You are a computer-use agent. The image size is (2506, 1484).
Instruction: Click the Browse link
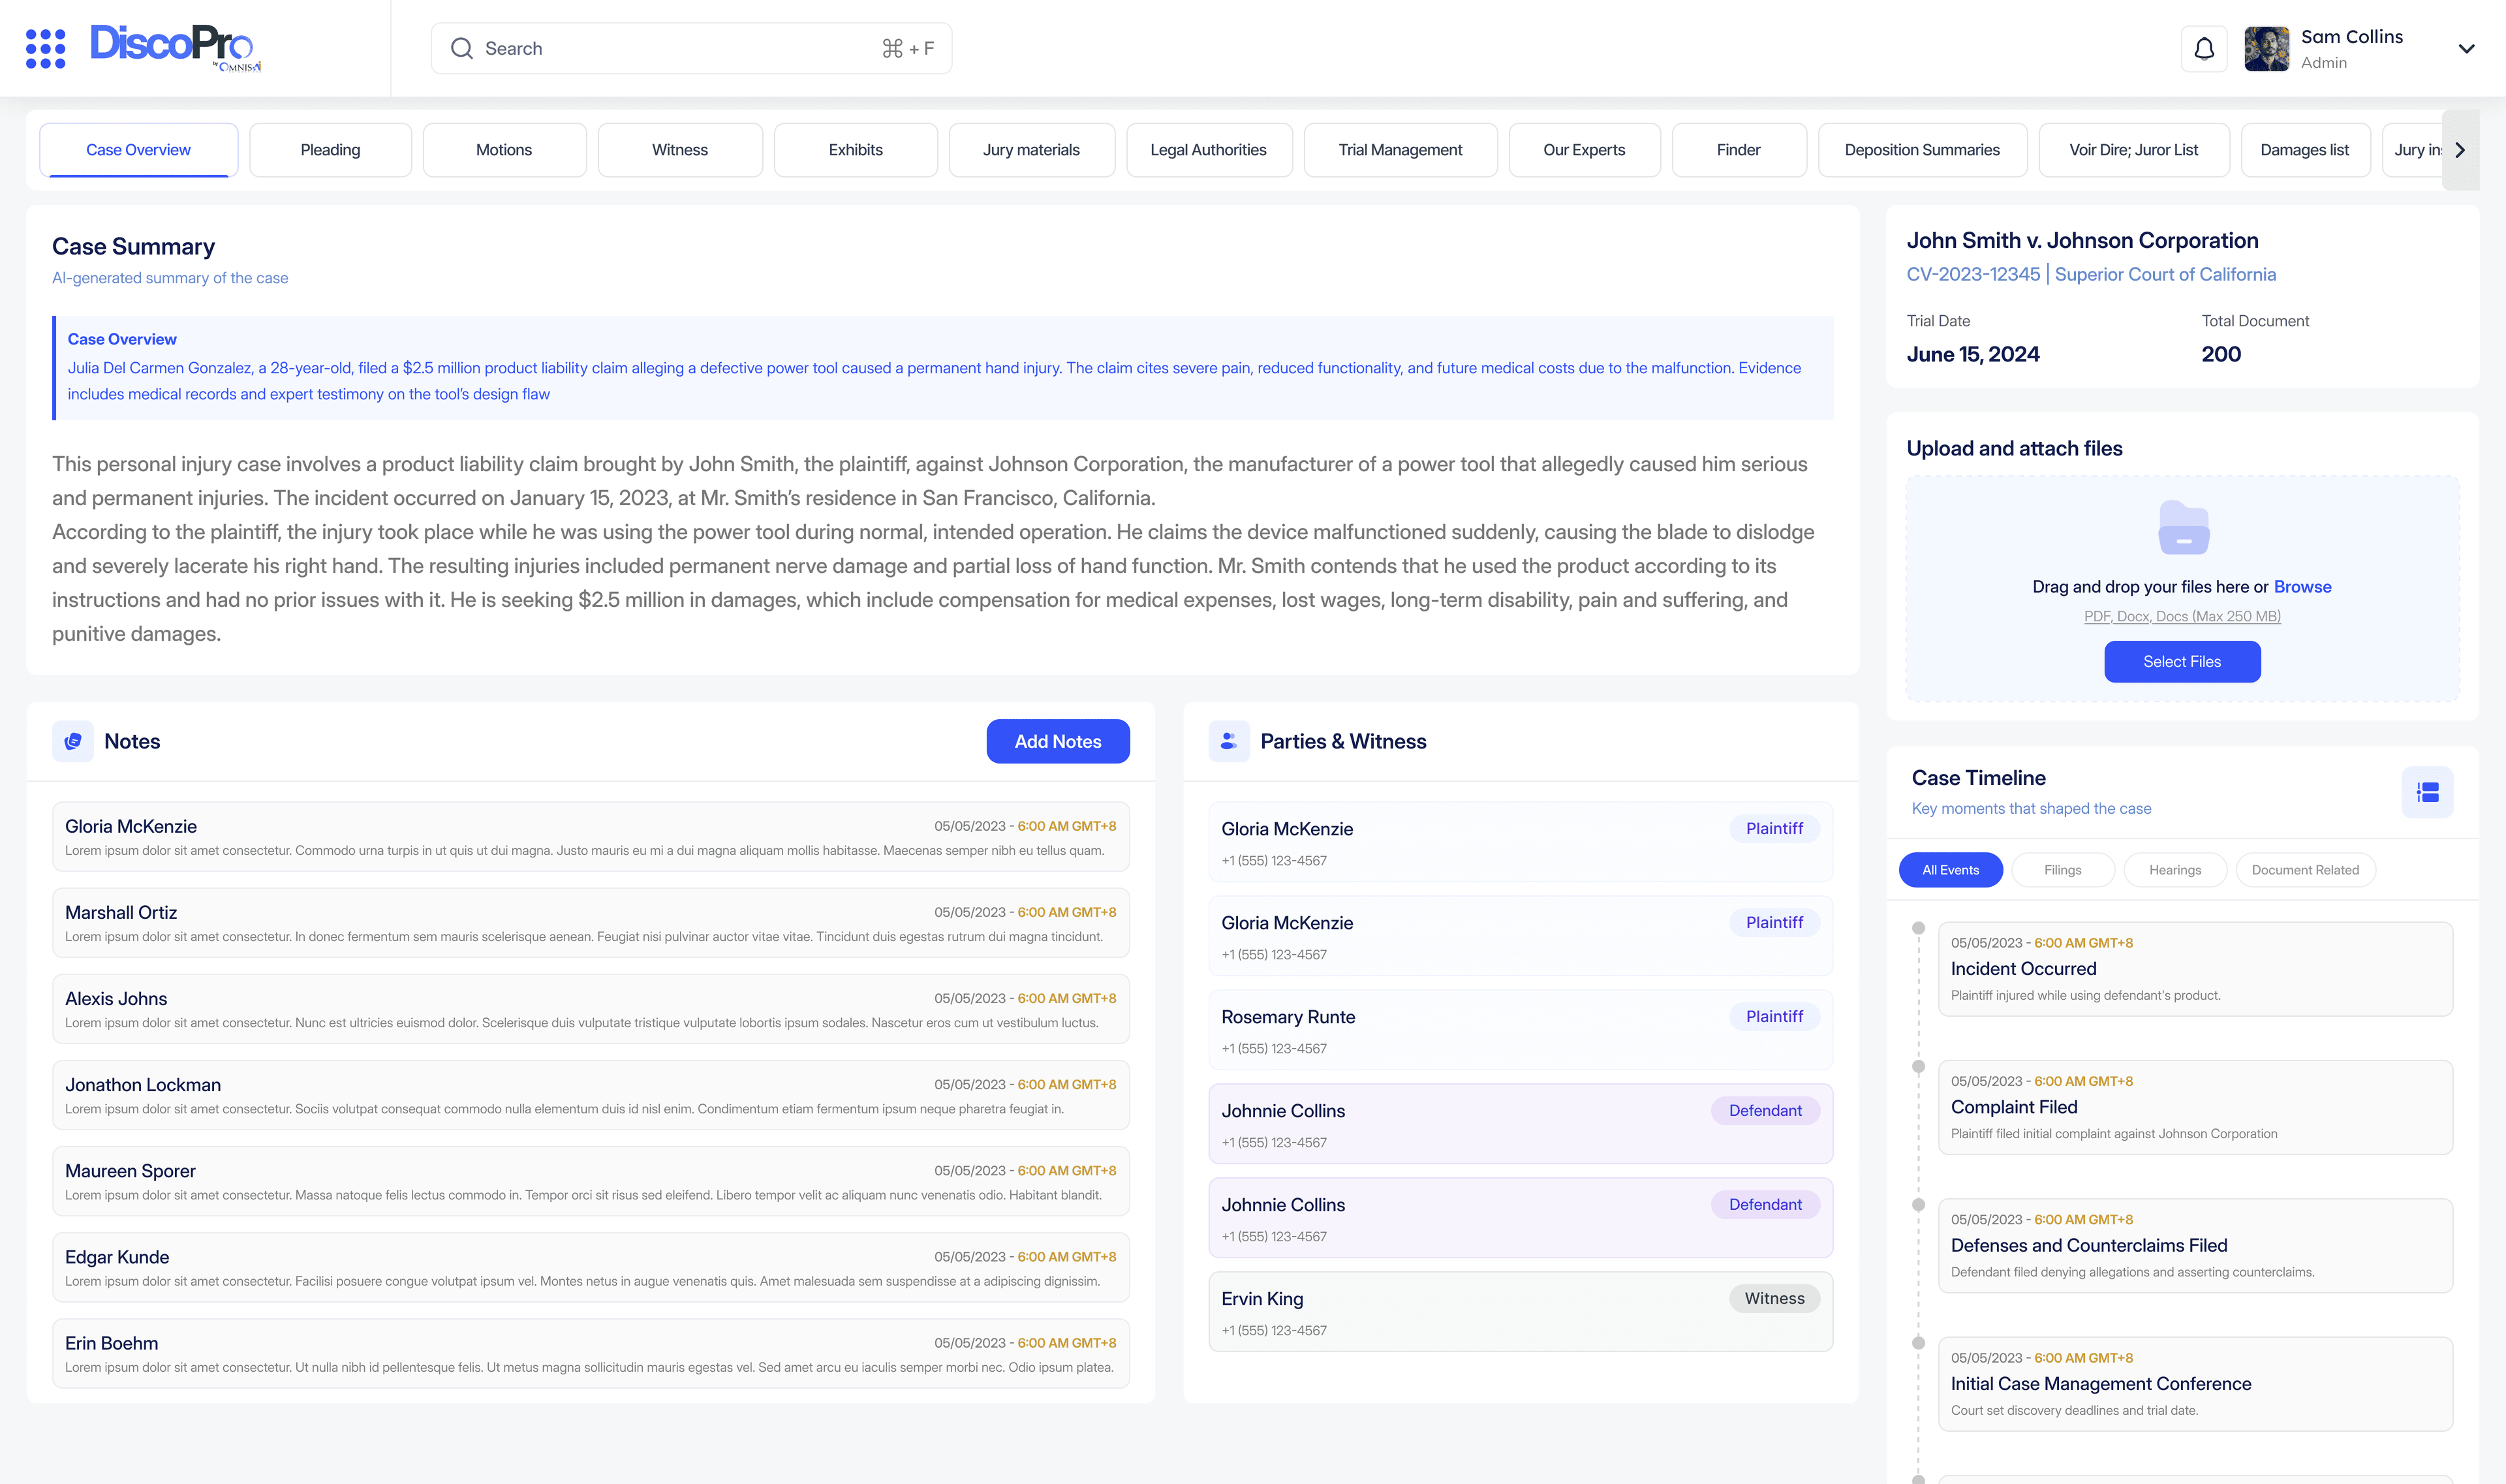coord(2302,587)
